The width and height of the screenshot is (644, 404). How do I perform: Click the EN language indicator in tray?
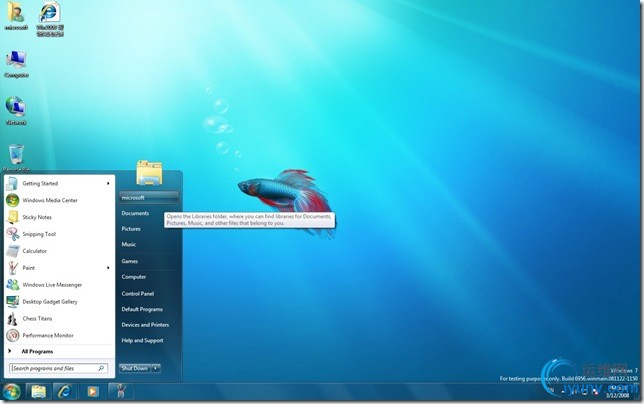[551, 390]
